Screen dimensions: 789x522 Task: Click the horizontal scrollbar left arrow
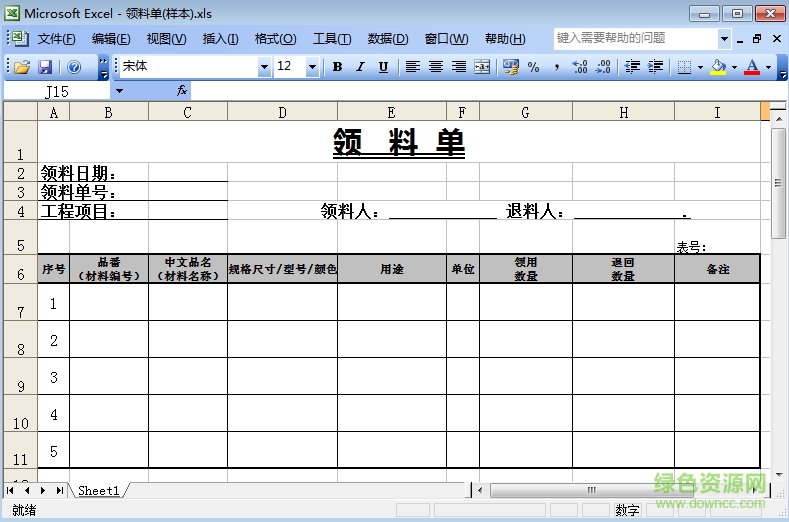tap(480, 490)
